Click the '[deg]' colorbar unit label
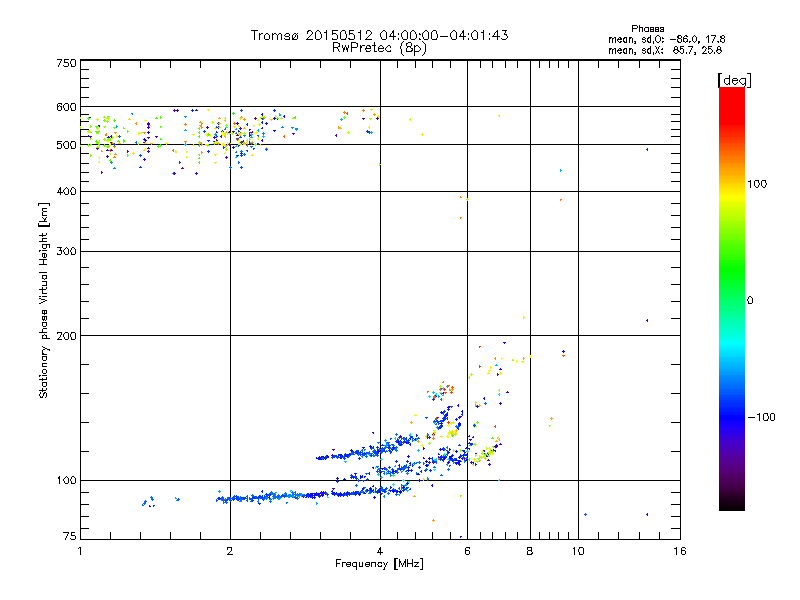The height and width of the screenshot is (600, 800). coord(734,80)
